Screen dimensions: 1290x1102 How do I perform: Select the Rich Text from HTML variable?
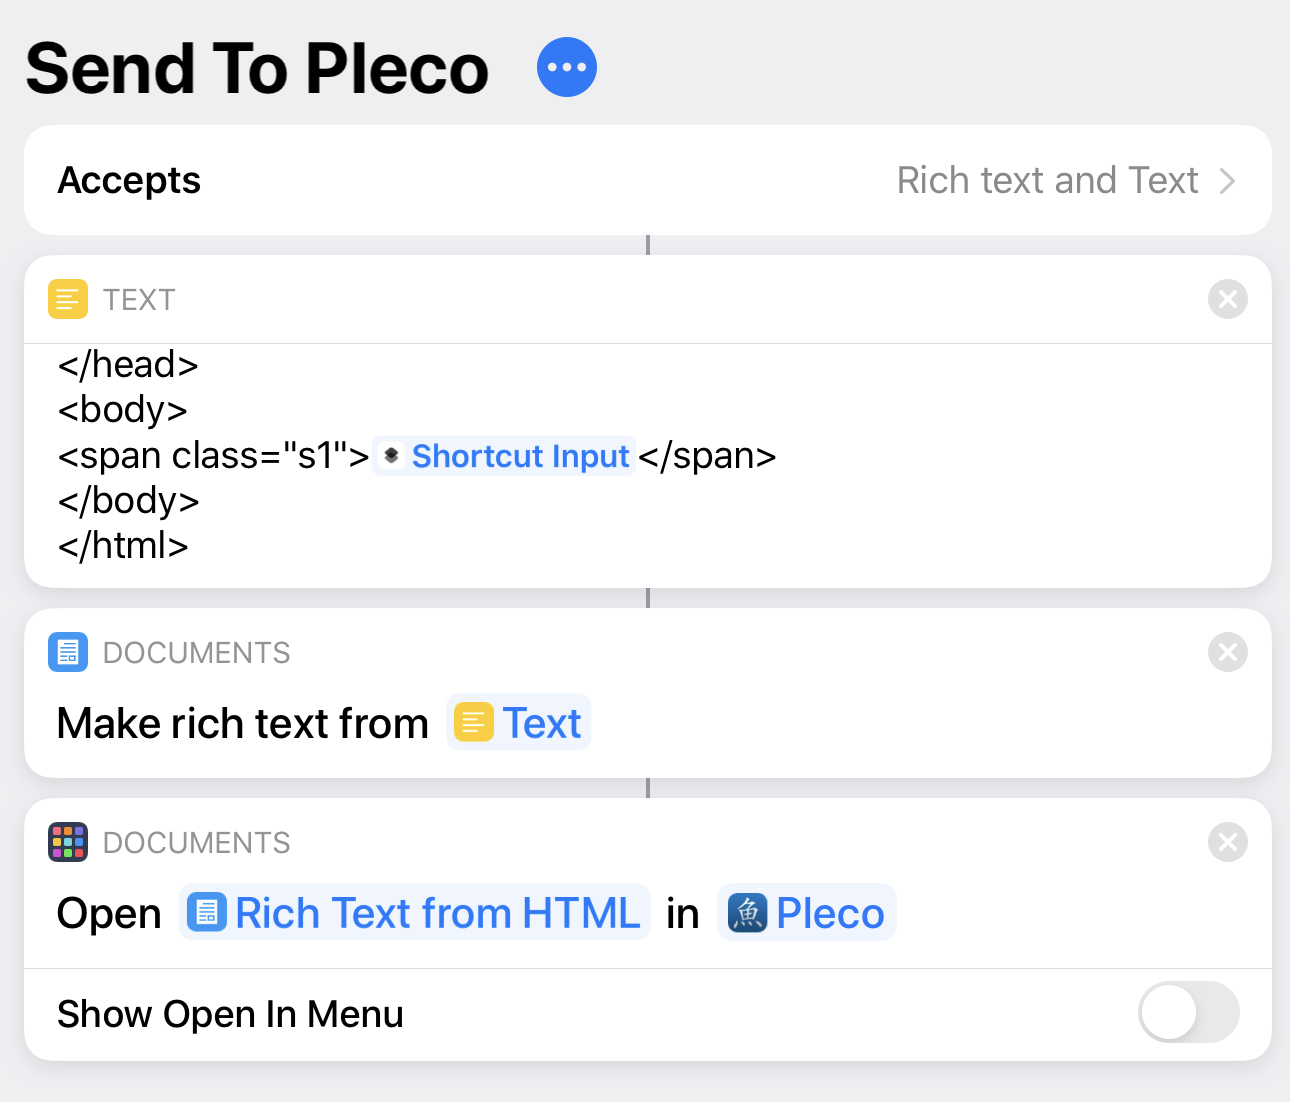point(415,913)
